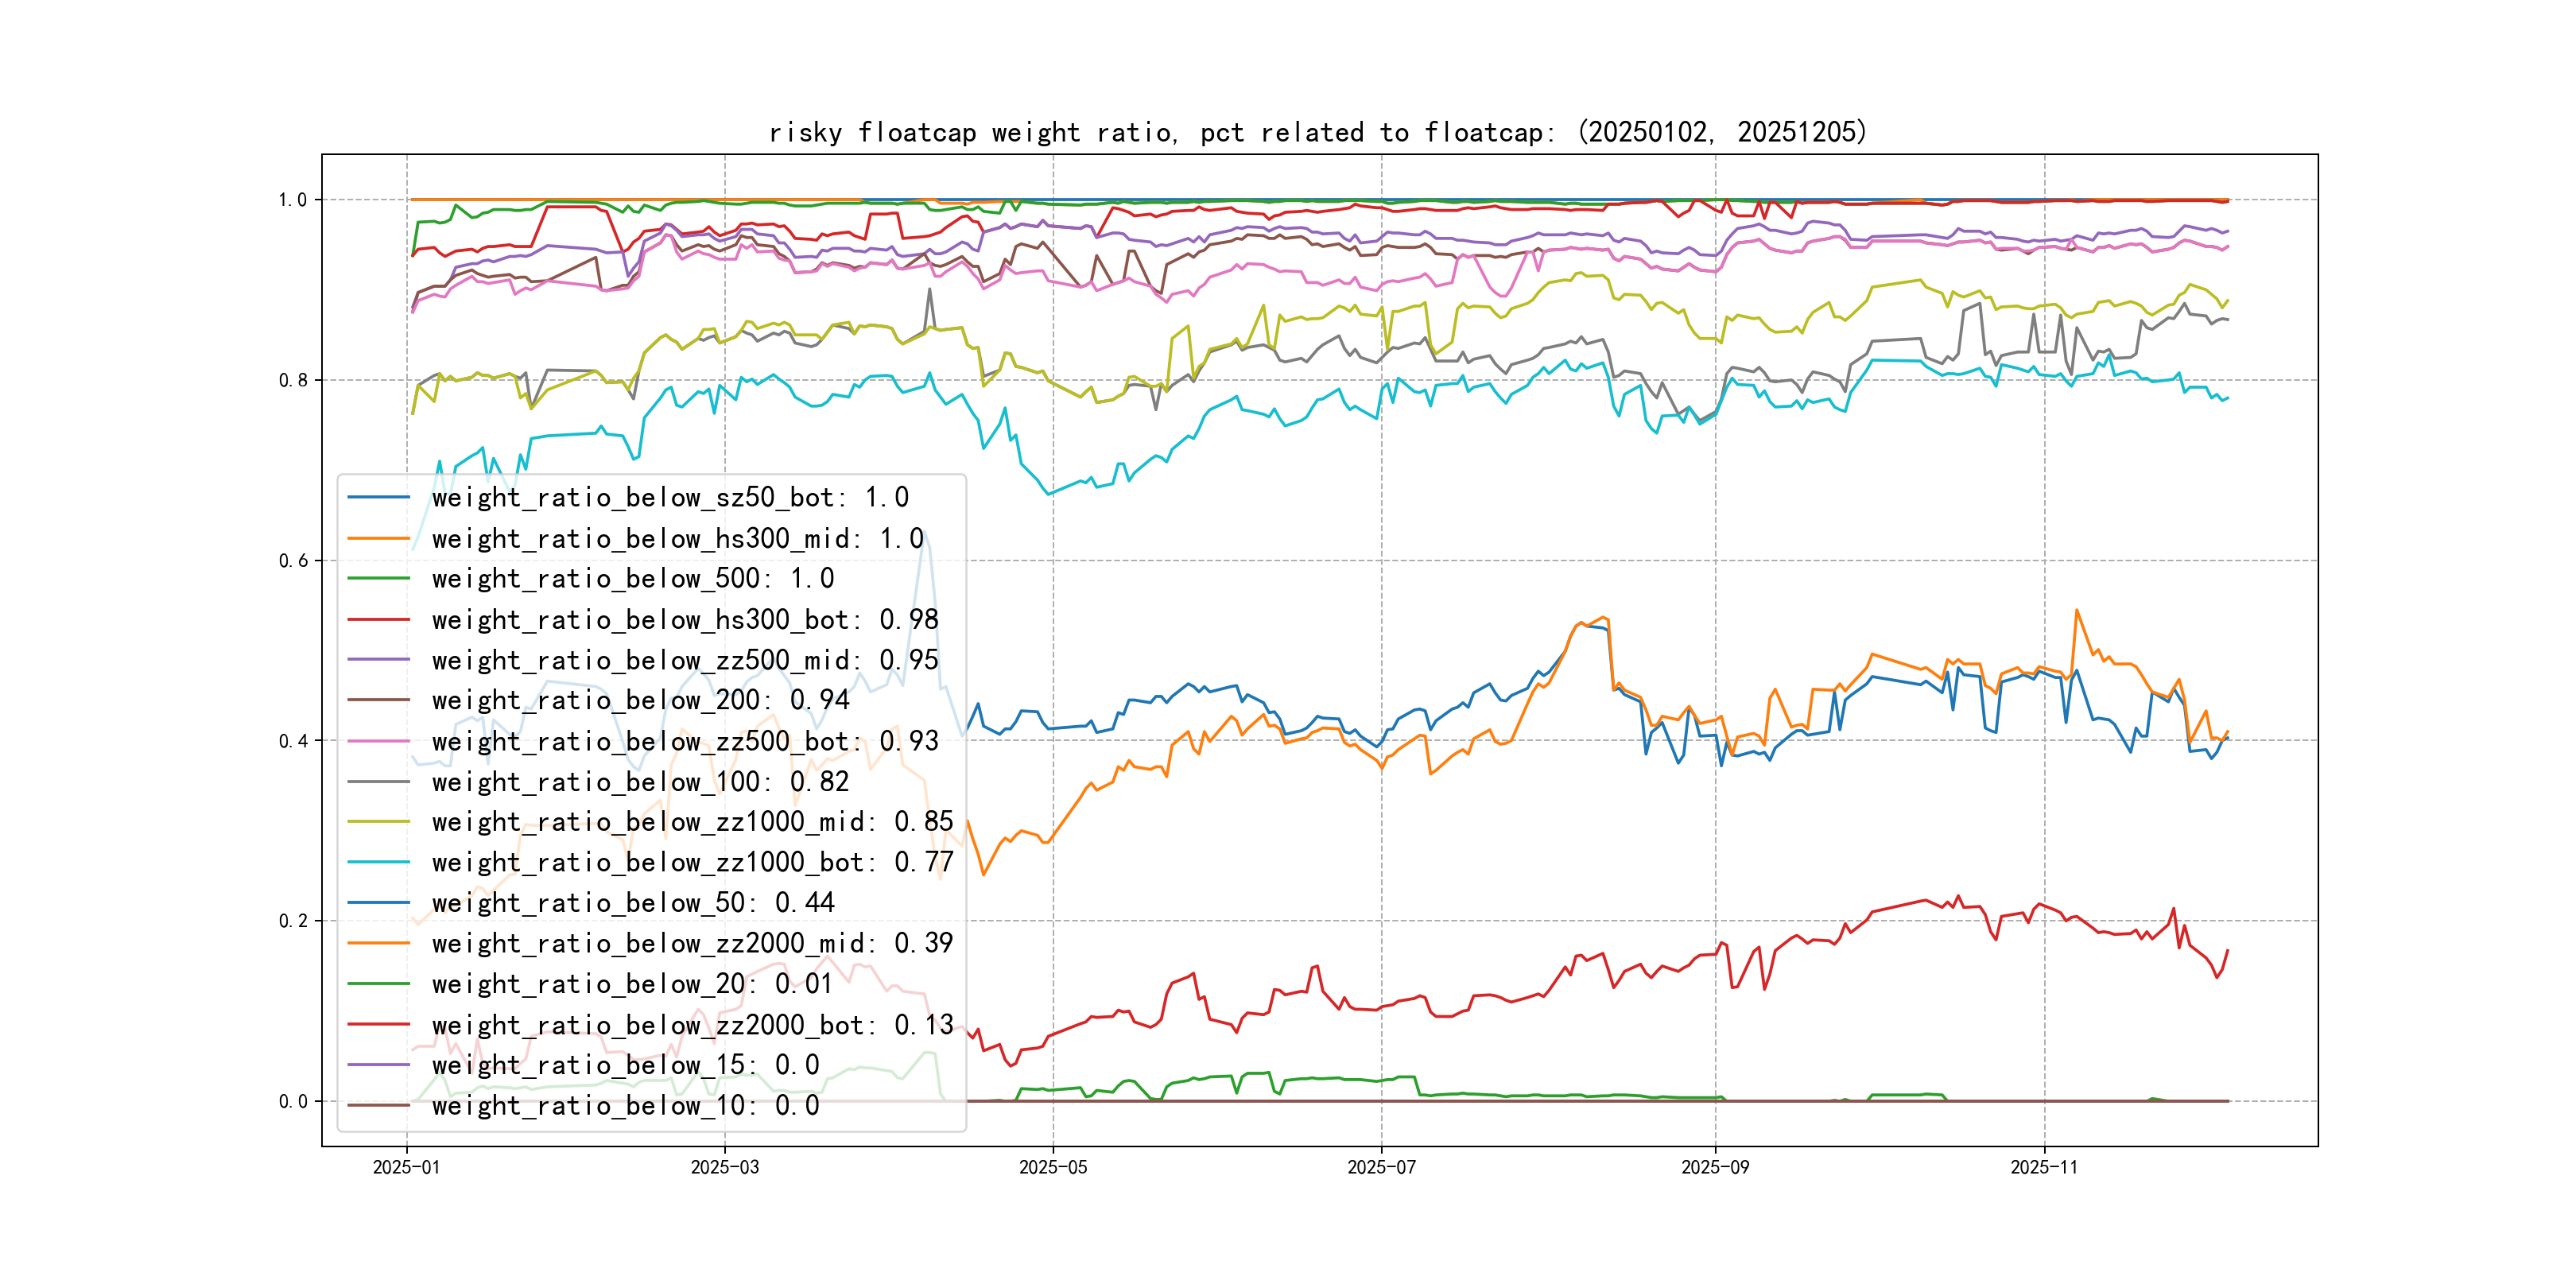Screen dimensions: 2576x1288
Task: Click the 2025-11 x-axis tick label
Action: [2044, 1167]
